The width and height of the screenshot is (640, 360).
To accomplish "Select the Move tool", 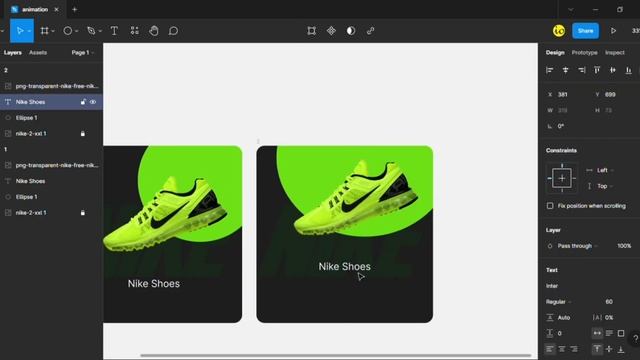I will point(19,31).
